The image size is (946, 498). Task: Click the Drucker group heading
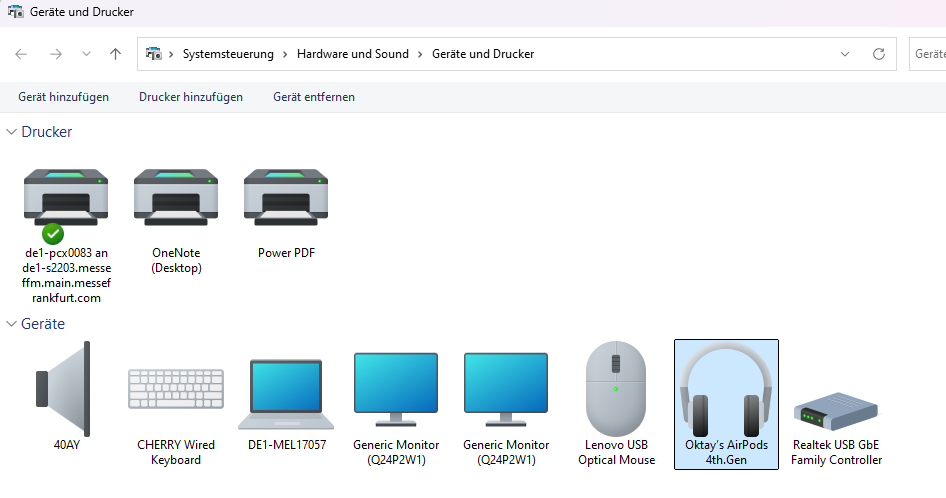pos(46,132)
